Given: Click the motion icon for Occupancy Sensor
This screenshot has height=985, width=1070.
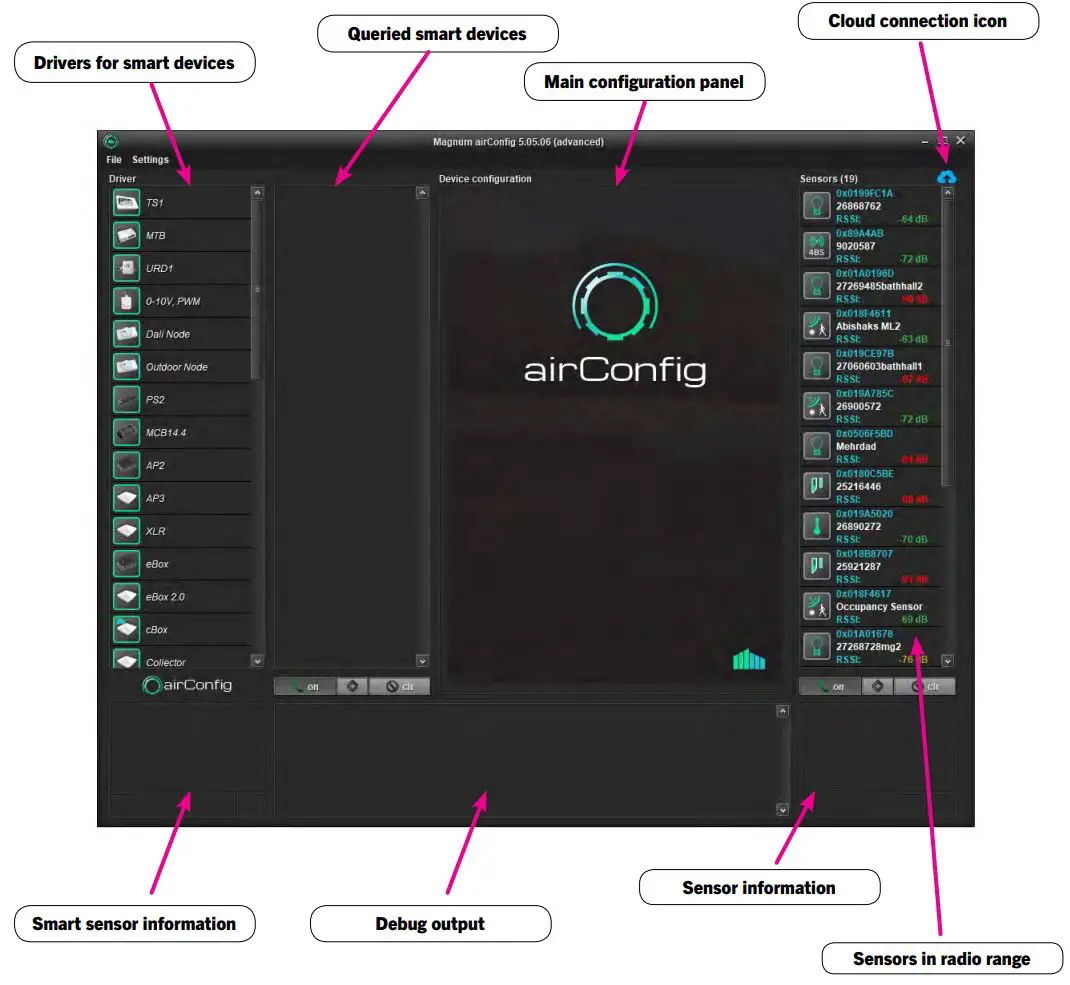Looking at the screenshot, I should pyautogui.click(x=816, y=606).
